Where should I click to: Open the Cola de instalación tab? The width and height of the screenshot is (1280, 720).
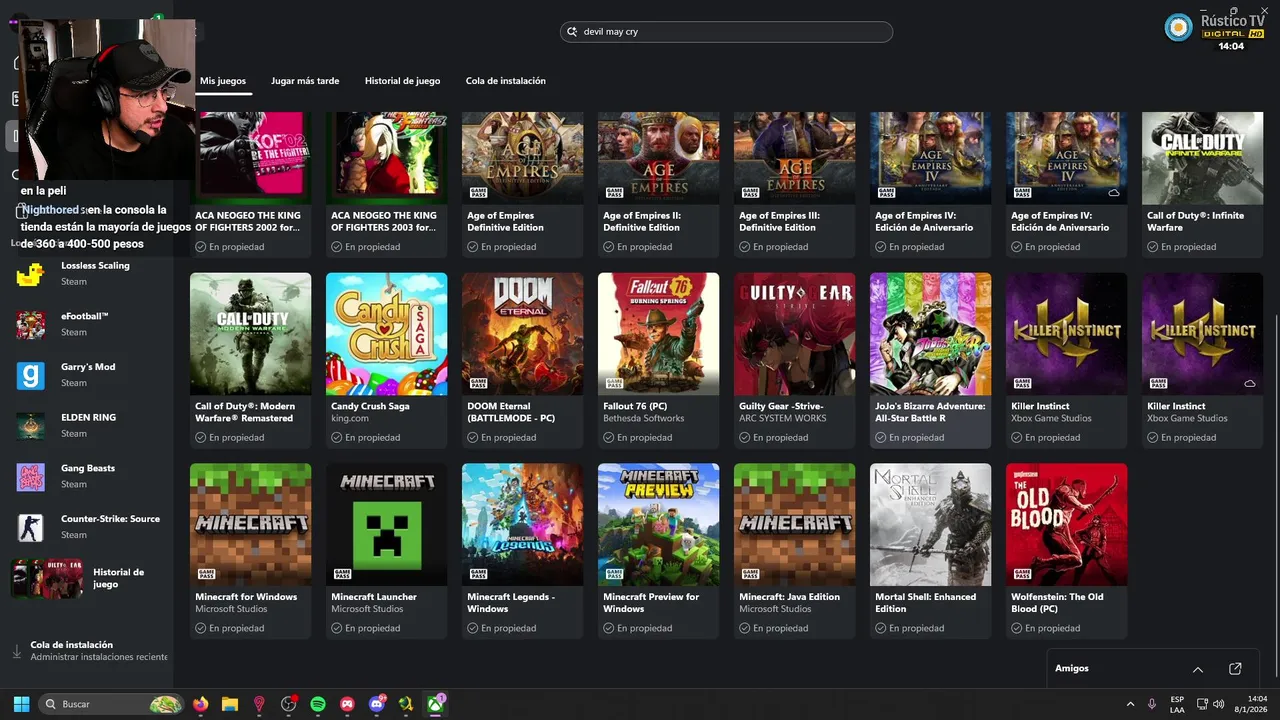[506, 81]
